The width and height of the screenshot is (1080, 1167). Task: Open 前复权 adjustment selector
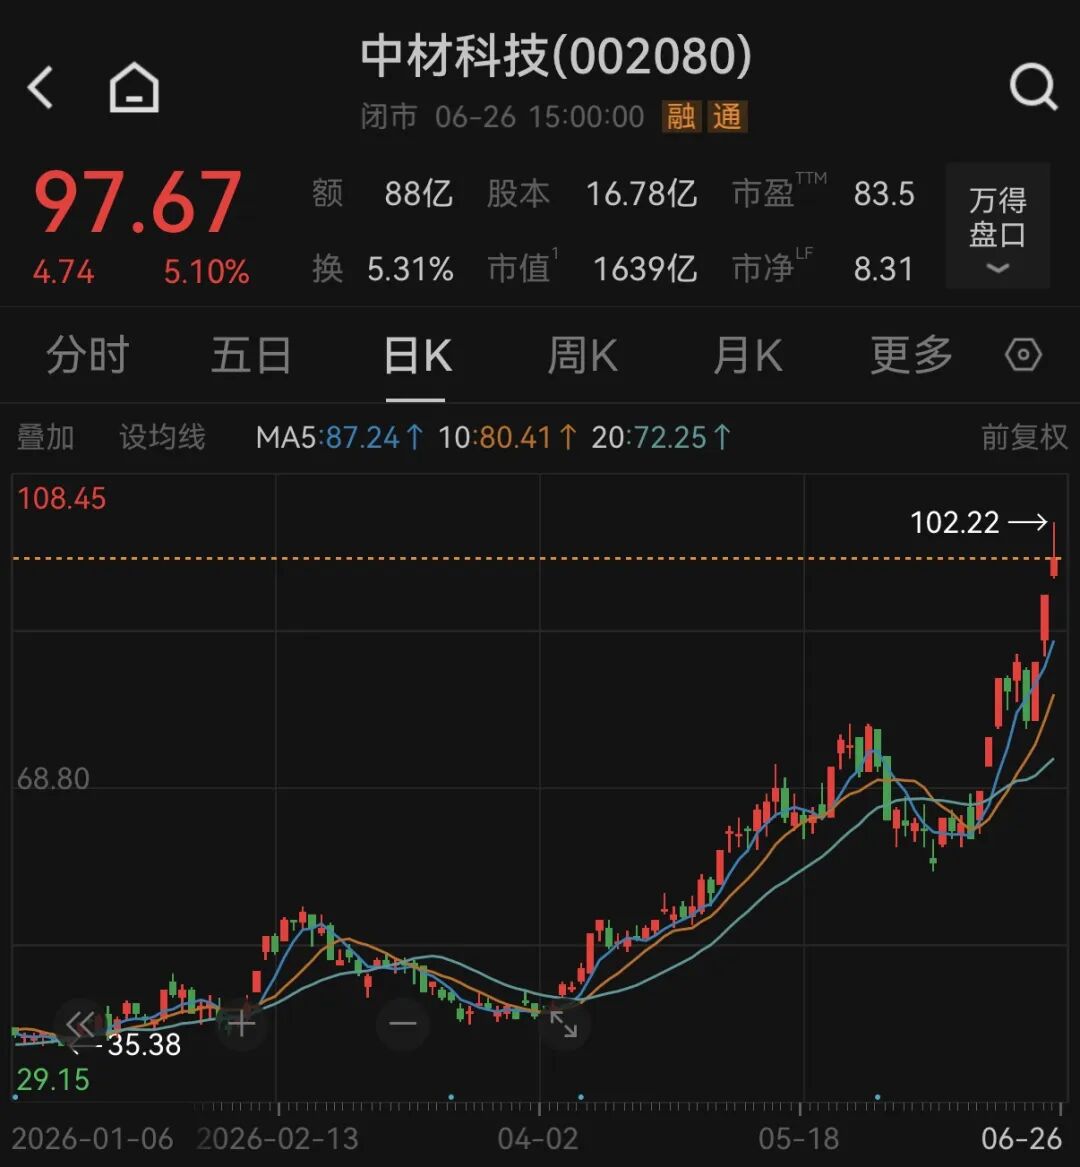point(1024,438)
